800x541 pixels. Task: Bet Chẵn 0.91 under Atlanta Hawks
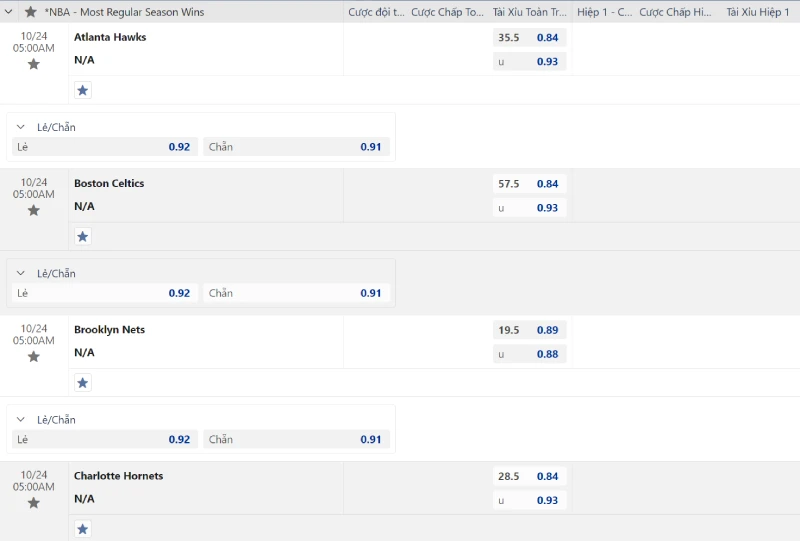click(296, 147)
